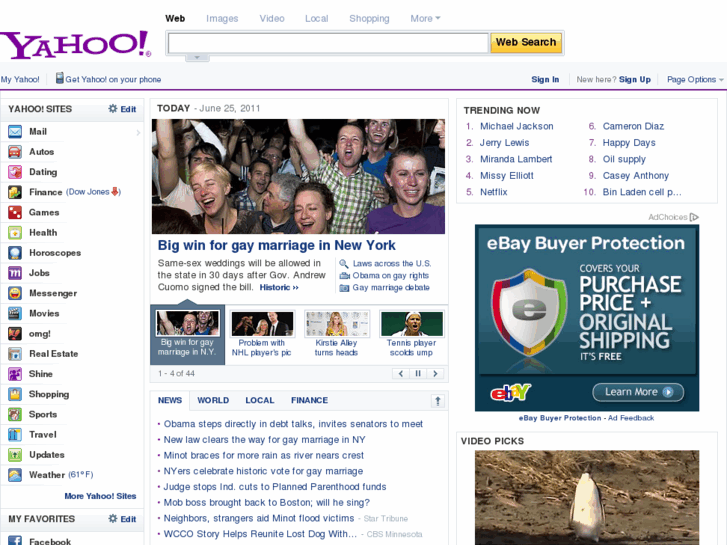
Task: Click the Travel suitcase icon
Action: (15, 435)
